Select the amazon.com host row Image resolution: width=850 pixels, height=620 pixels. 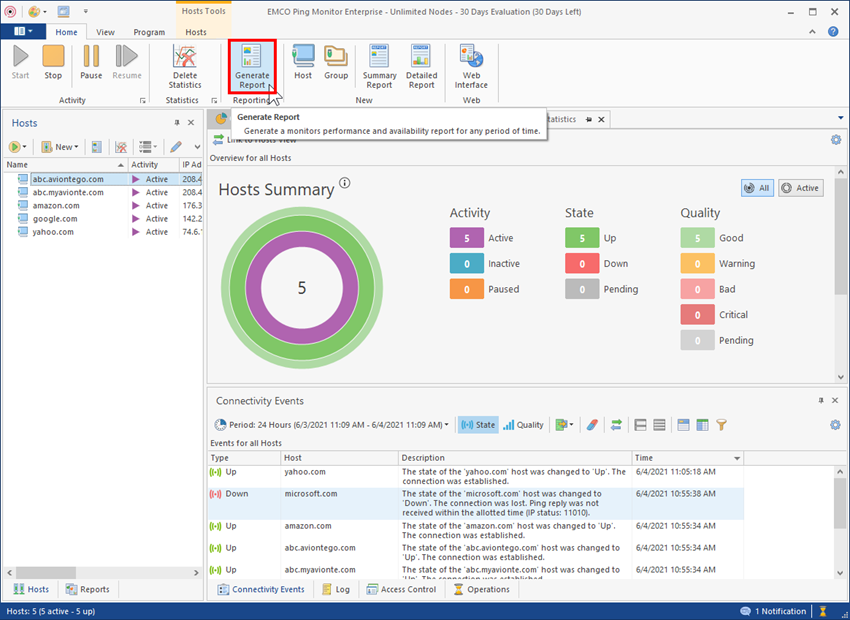click(x=103, y=205)
